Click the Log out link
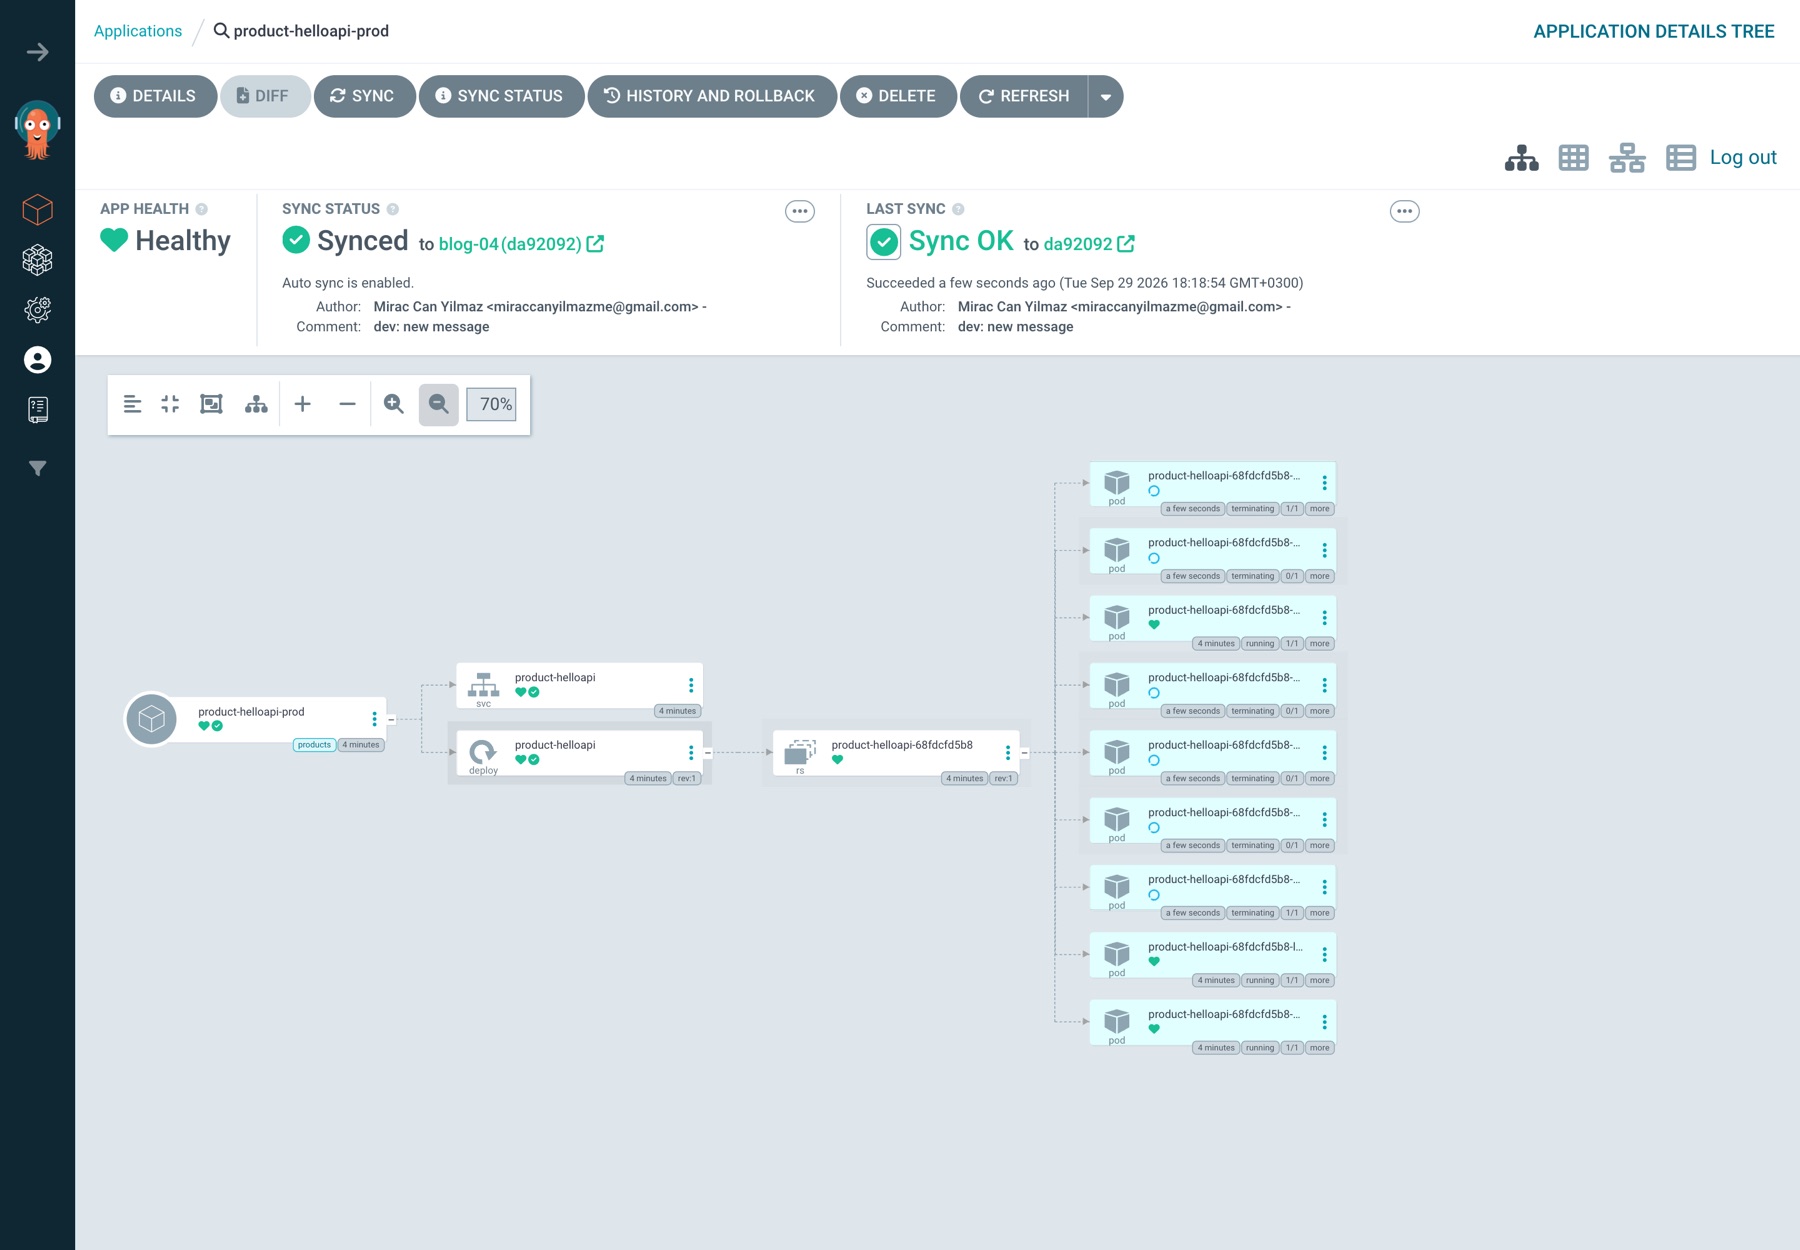Viewport: 1800px width, 1250px height. [x=1743, y=157]
